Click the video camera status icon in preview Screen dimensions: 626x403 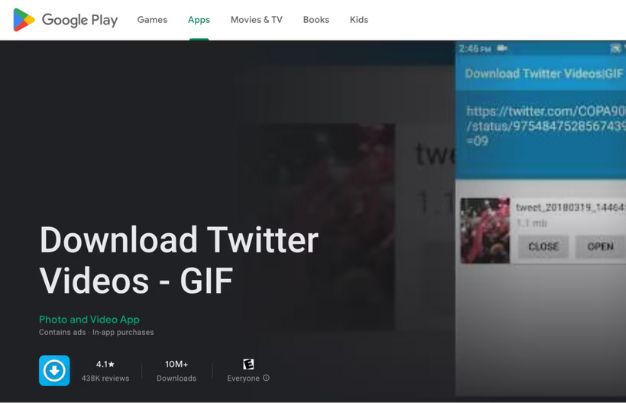[x=502, y=48]
